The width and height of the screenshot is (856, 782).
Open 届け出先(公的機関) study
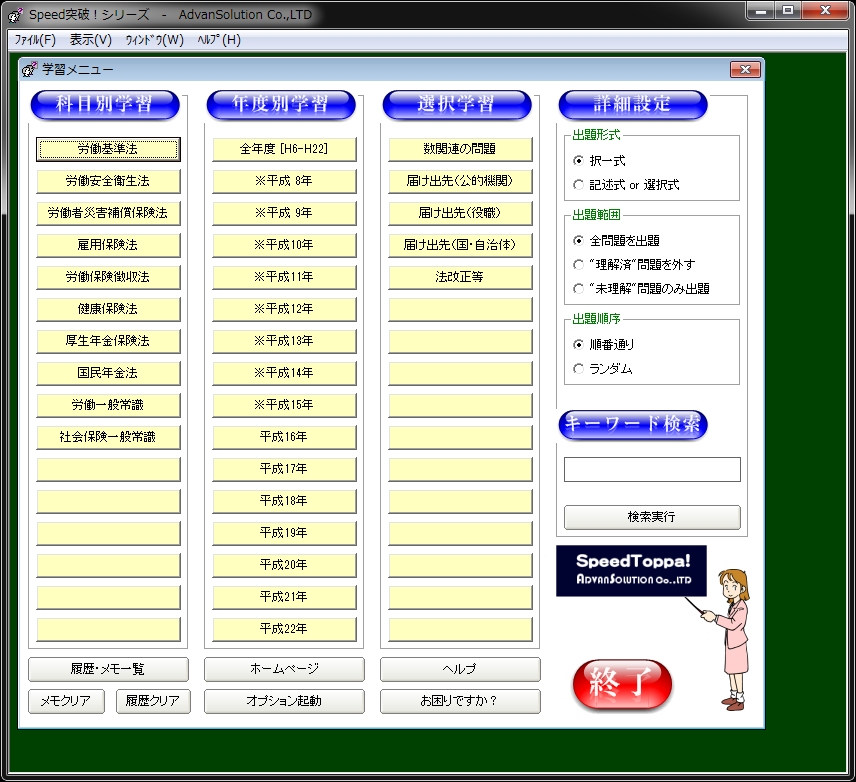(460, 181)
